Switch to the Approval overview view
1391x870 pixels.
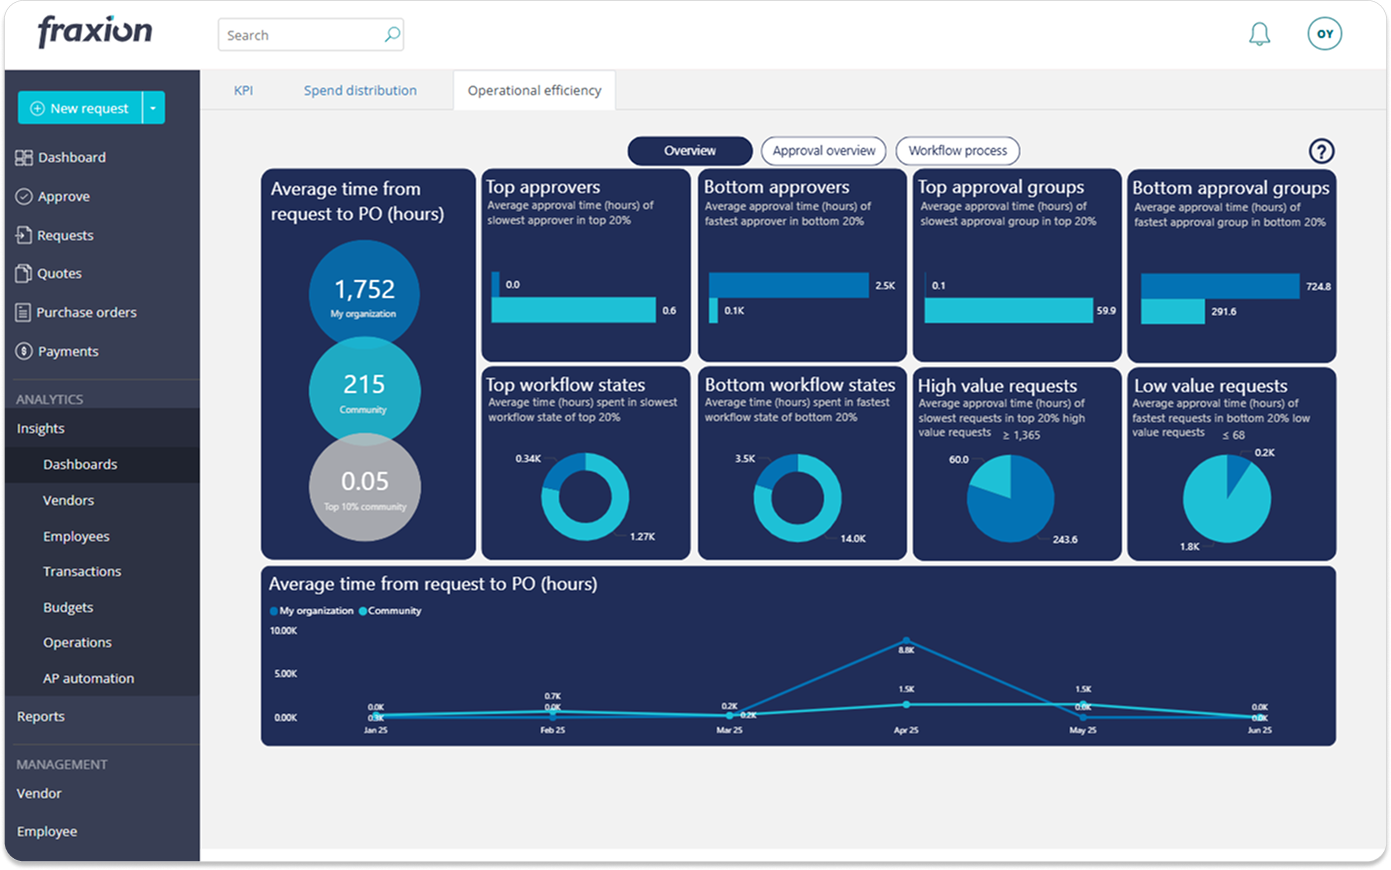823,150
